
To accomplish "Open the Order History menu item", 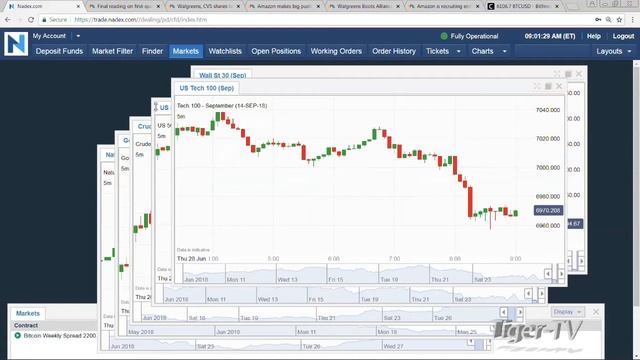I will 394,51.
